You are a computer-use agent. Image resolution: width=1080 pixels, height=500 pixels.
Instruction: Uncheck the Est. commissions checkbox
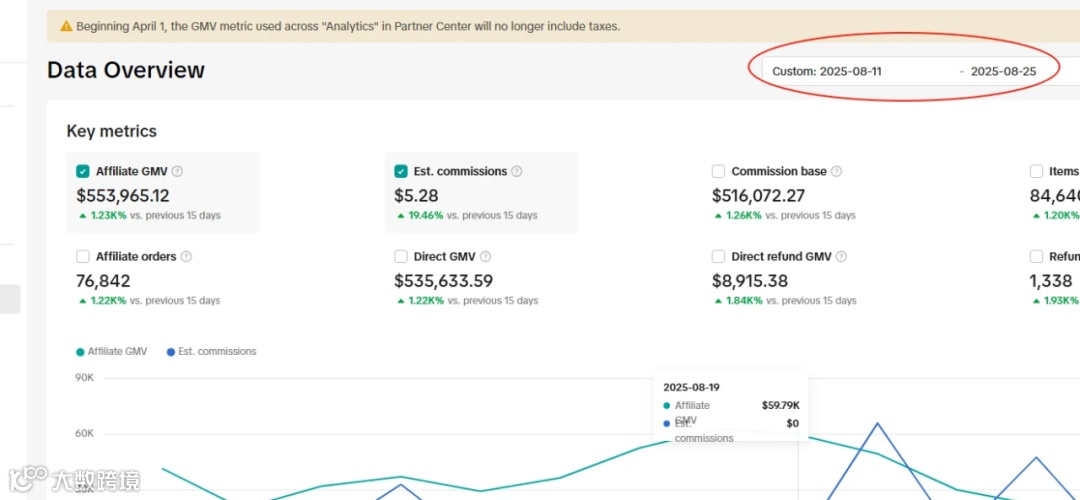(401, 171)
